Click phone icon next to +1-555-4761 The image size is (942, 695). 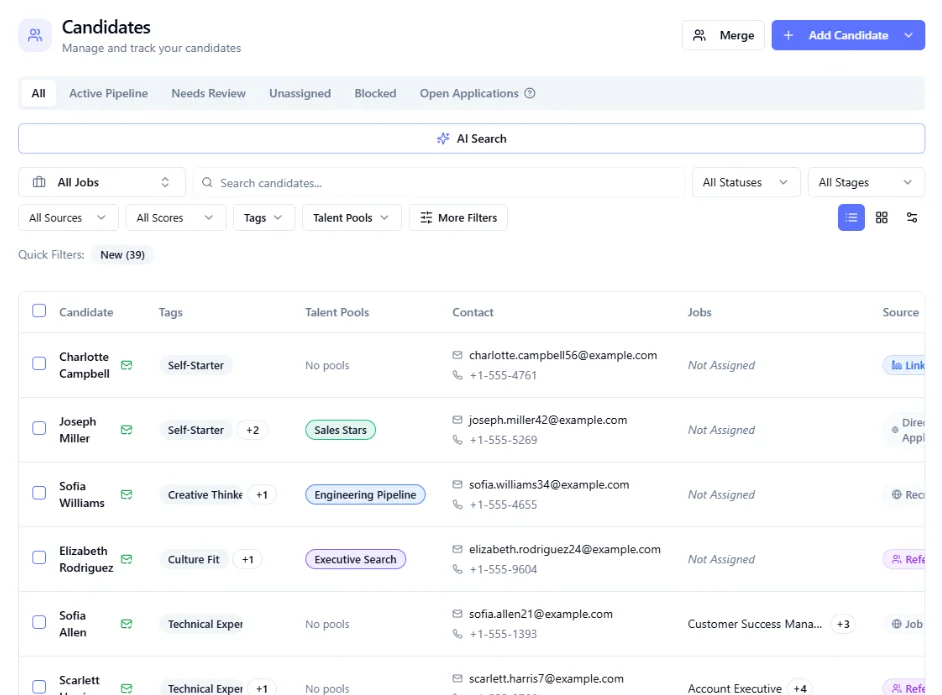[457, 375]
